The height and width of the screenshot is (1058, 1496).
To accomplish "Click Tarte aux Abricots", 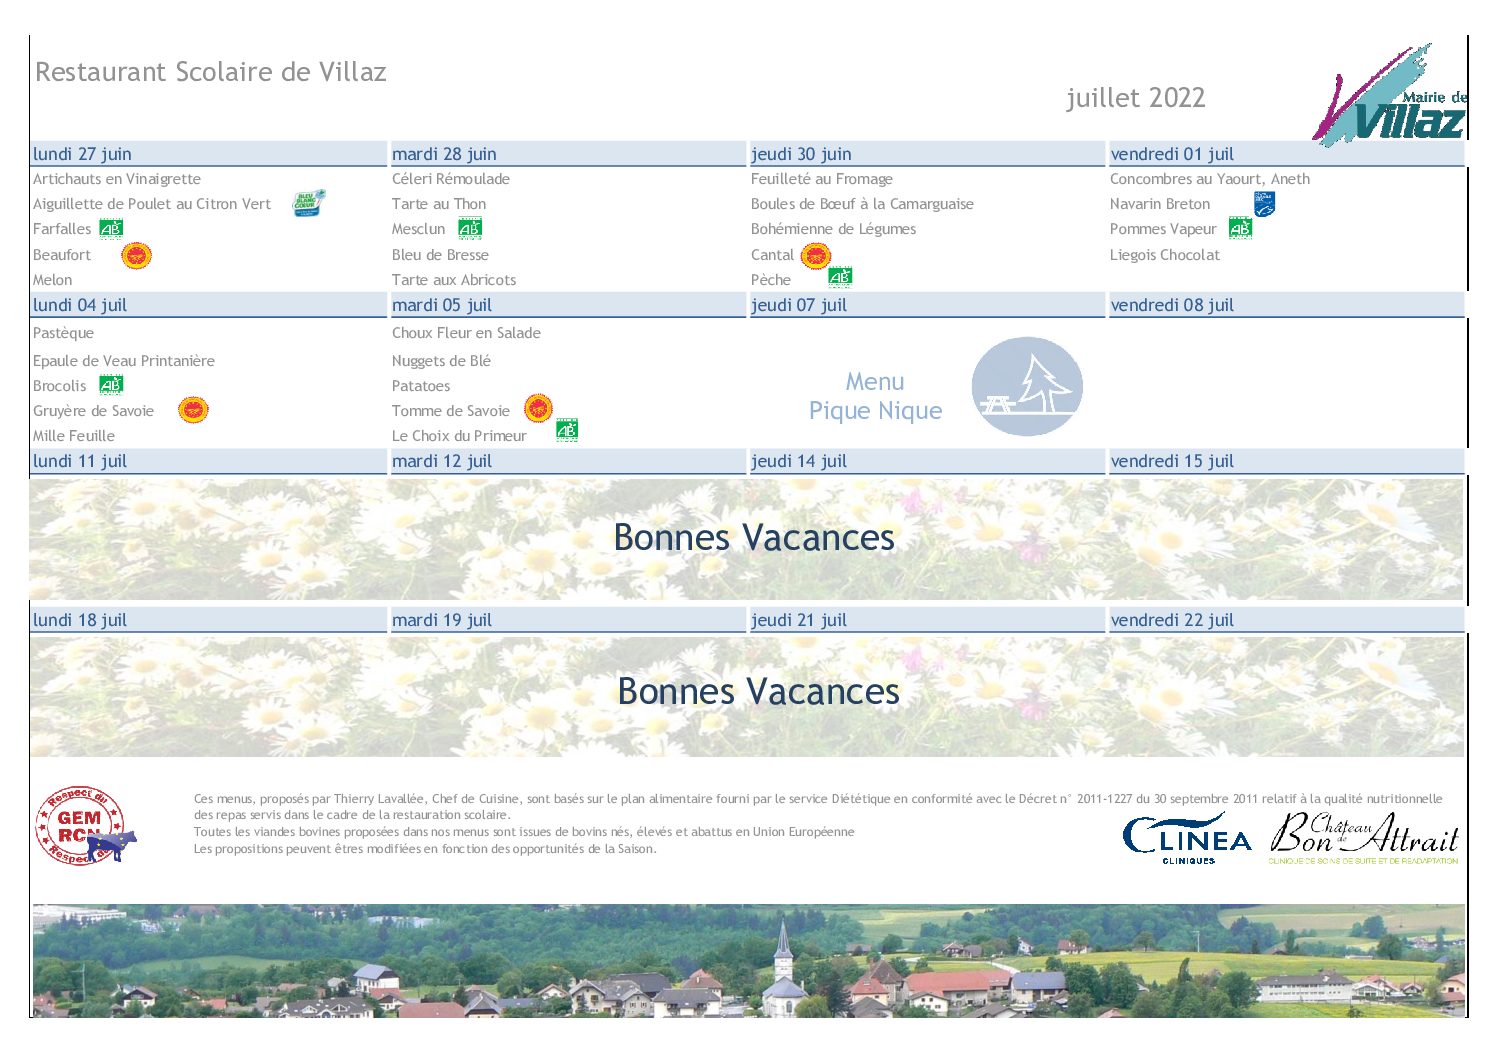I will click(x=454, y=280).
